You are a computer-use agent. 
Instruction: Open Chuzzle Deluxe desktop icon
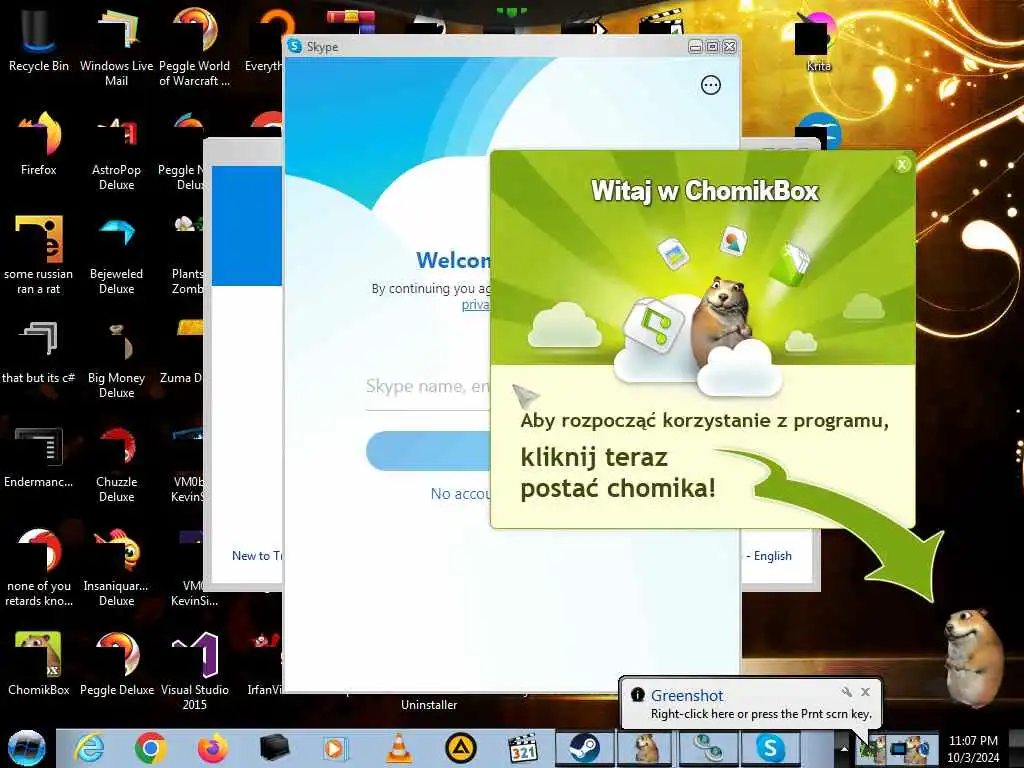(116, 464)
